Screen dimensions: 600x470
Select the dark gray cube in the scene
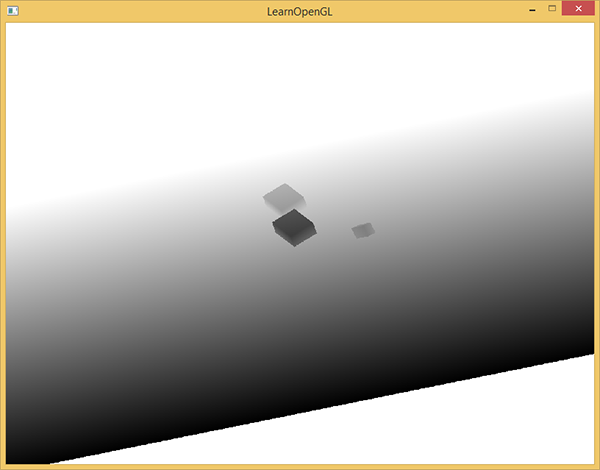(x=294, y=229)
